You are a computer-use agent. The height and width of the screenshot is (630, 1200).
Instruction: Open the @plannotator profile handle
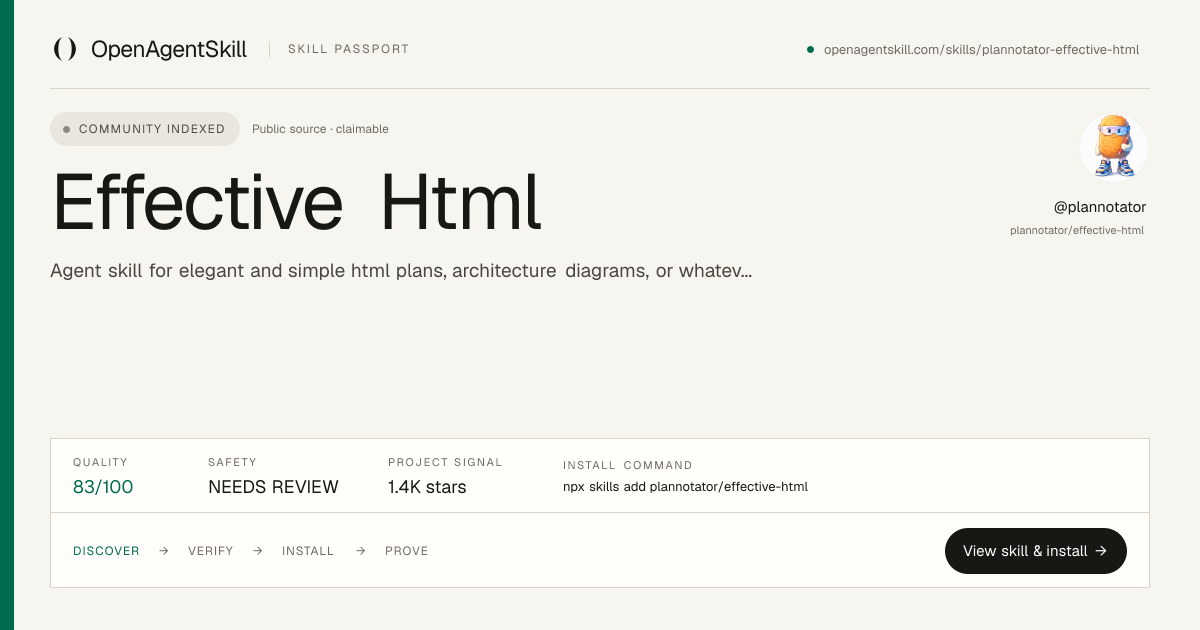click(1100, 207)
